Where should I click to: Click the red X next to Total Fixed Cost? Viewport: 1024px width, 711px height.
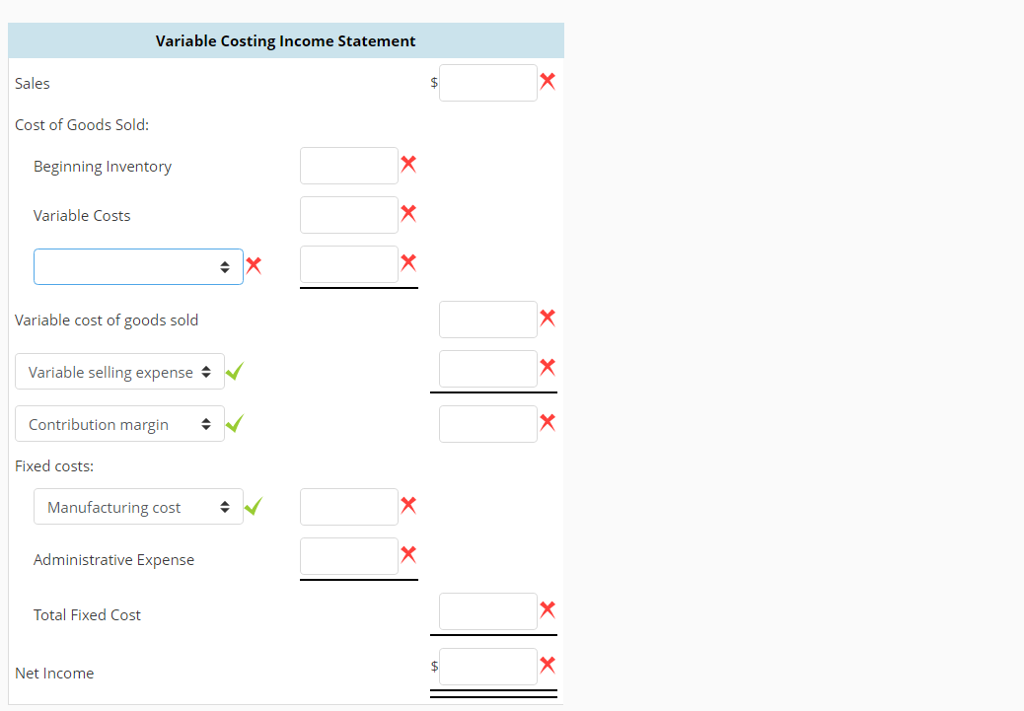tap(547, 609)
